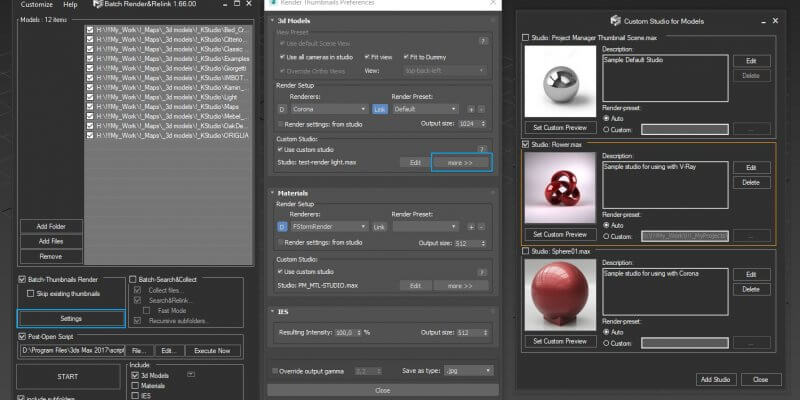Screen dimensions: 800x400
Task: Add a render preset with plus in 3d Models
Action: 471,109
